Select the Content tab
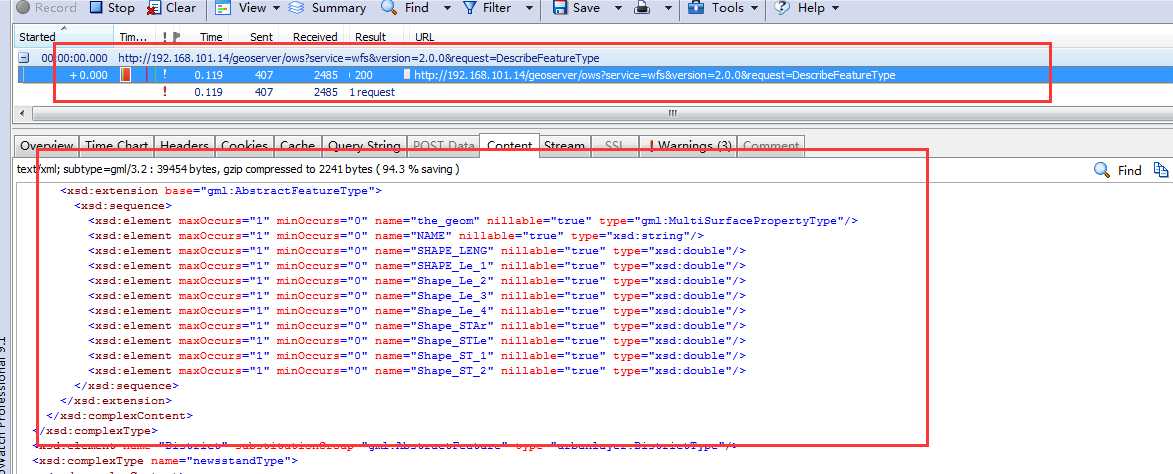 coord(509,146)
